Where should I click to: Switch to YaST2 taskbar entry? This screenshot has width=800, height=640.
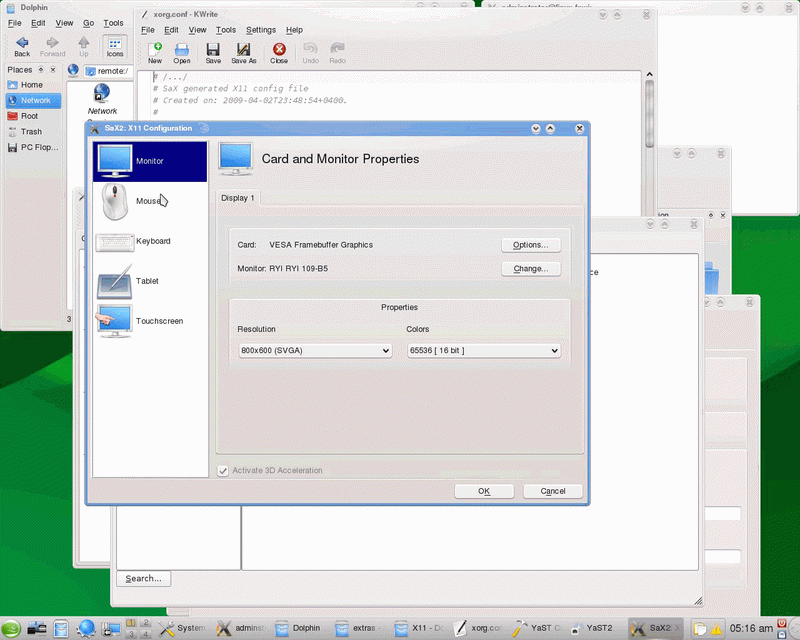[592, 628]
